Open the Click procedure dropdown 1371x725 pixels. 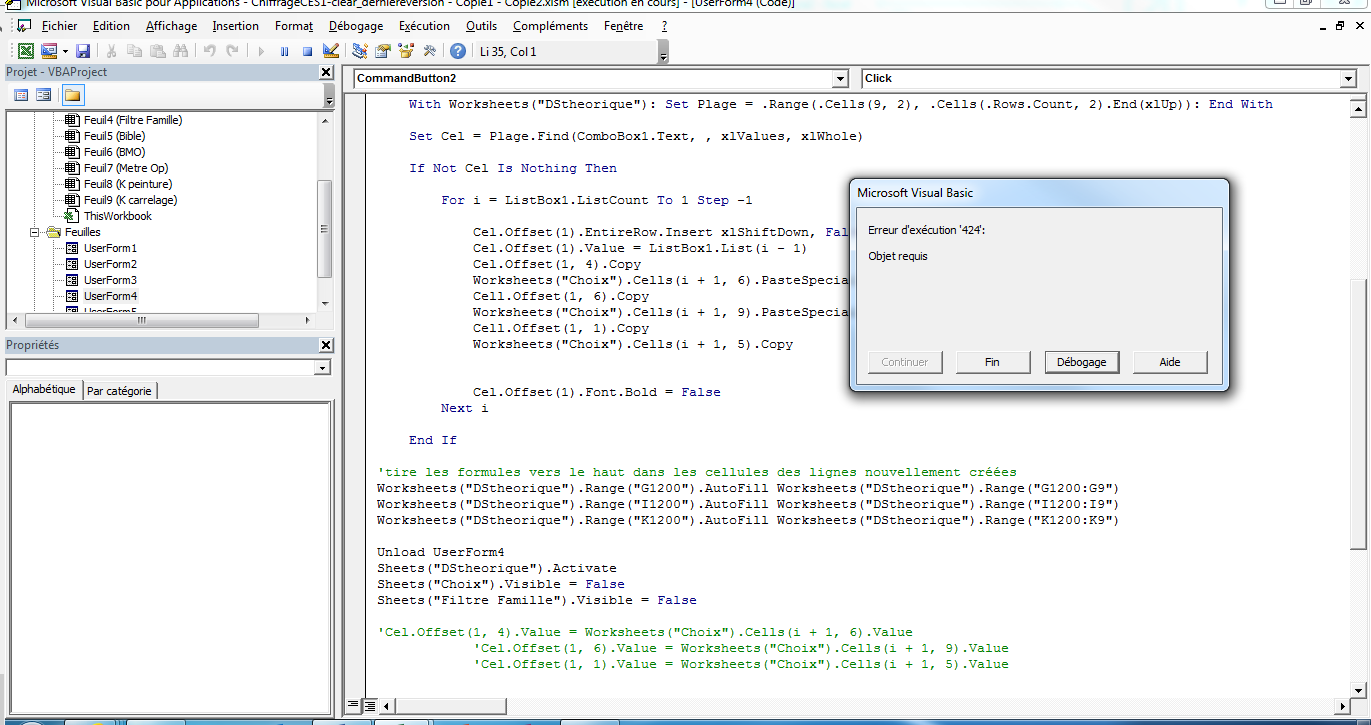[x=1348, y=78]
